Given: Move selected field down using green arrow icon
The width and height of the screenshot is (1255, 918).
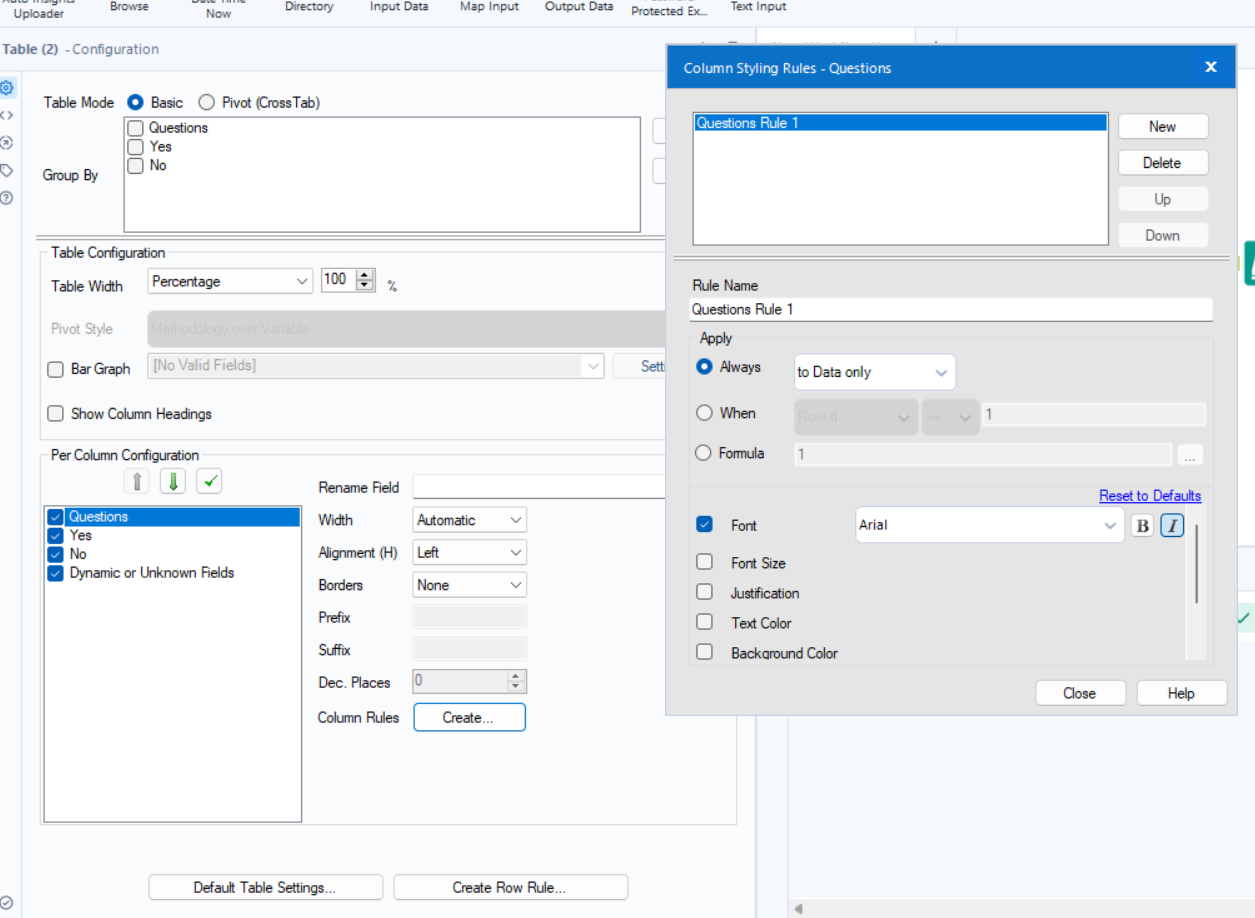Looking at the screenshot, I should click(172, 480).
